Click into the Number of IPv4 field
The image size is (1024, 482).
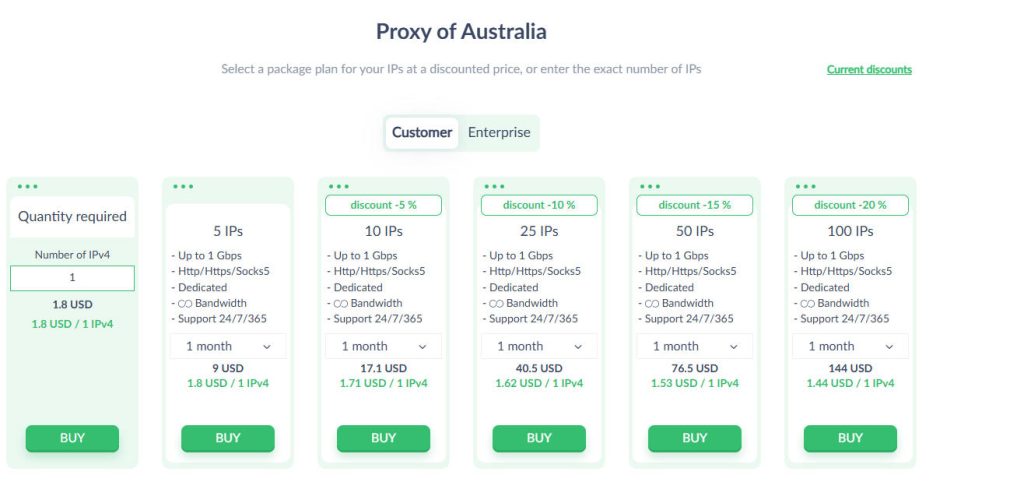[72, 278]
